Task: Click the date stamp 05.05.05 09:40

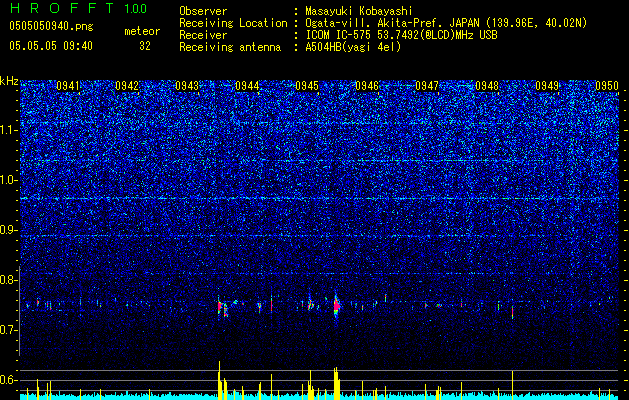Action: (x=51, y=46)
